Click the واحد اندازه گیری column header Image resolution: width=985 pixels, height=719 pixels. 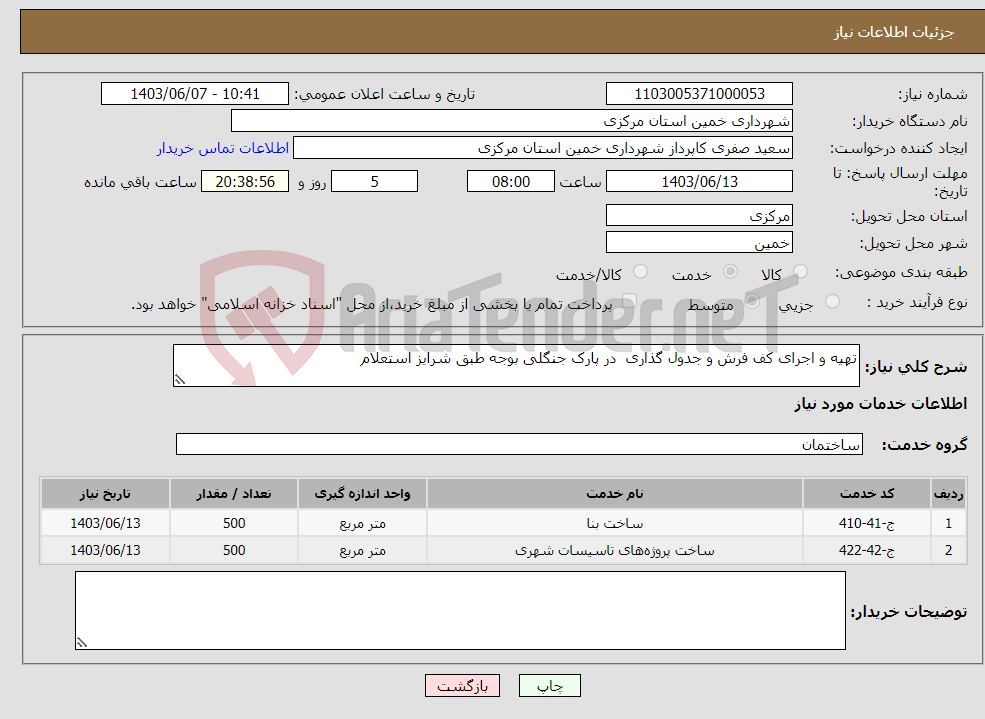(362, 494)
